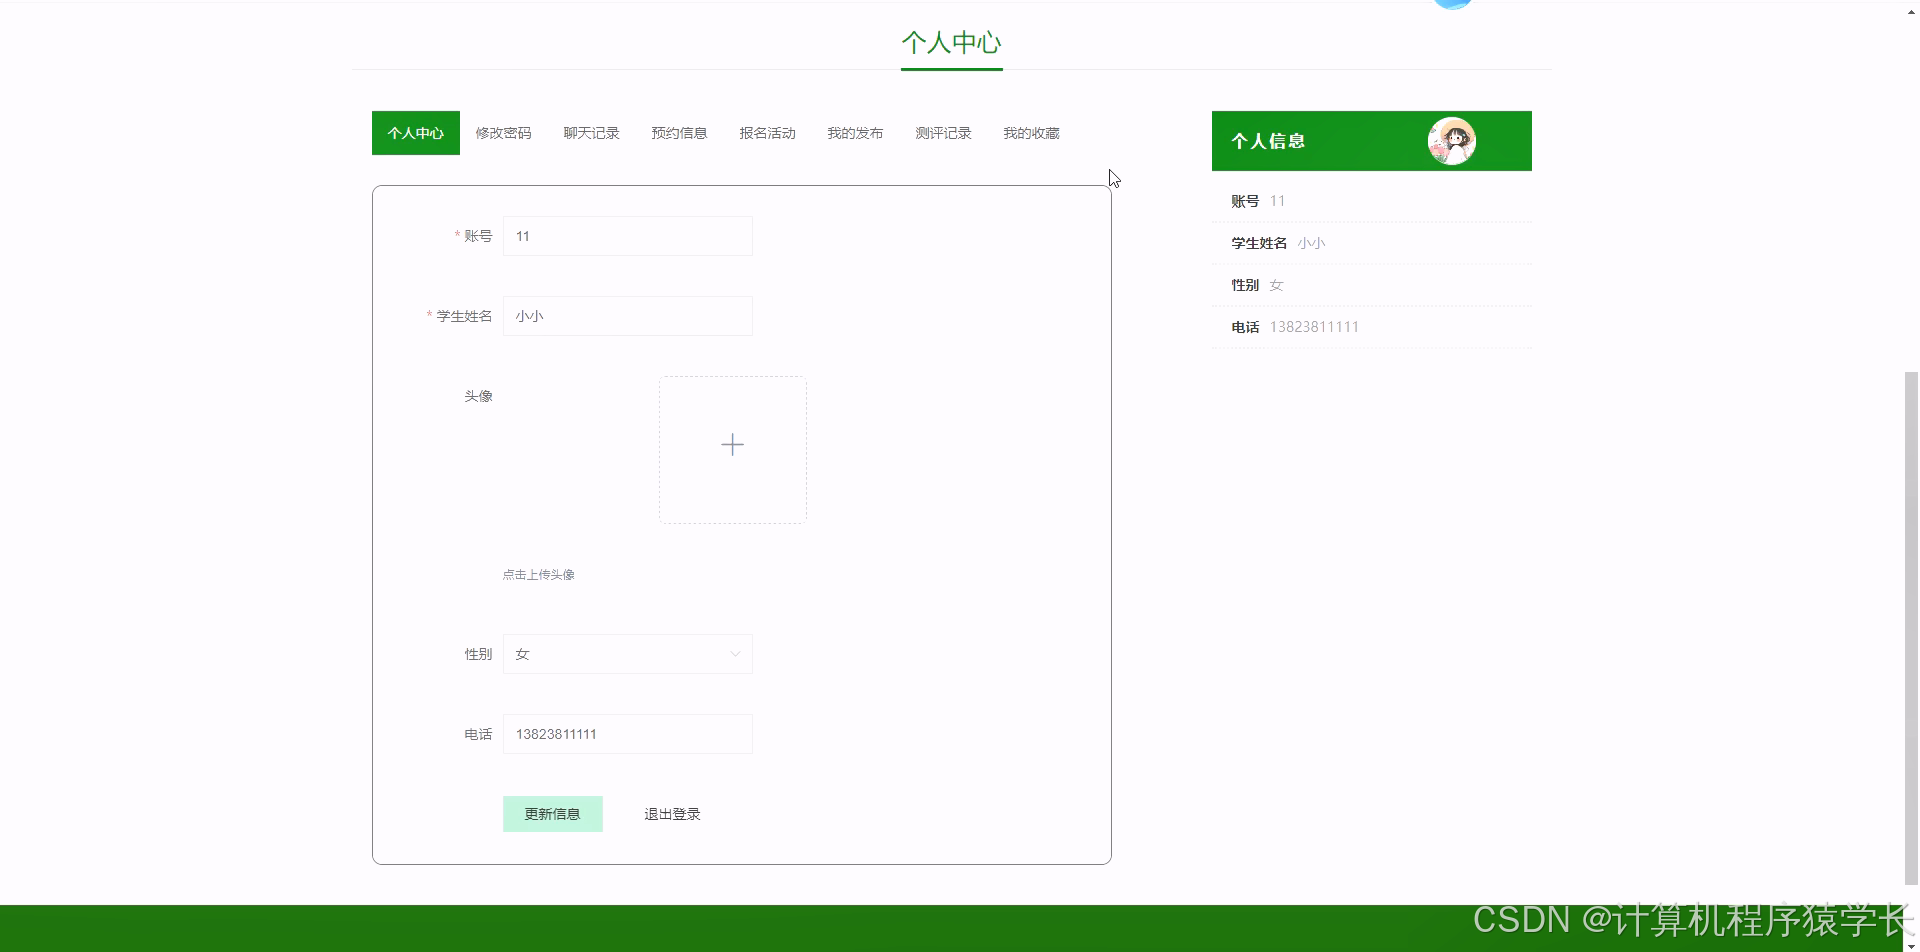Open the 聊天记录 tab

(x=591, y=132)
